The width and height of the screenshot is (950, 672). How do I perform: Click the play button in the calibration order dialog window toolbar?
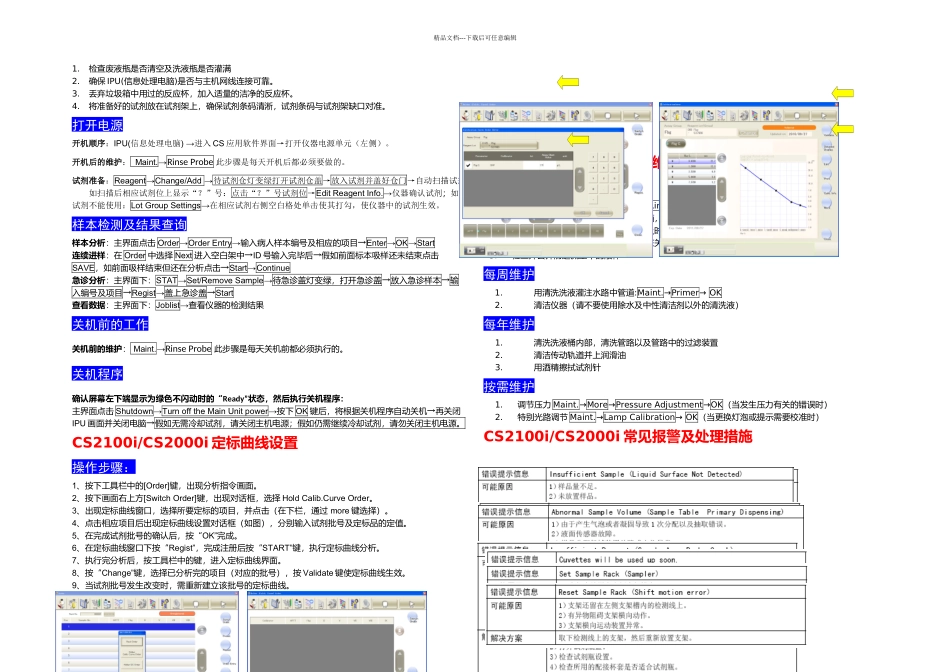(x=635, y=115)
